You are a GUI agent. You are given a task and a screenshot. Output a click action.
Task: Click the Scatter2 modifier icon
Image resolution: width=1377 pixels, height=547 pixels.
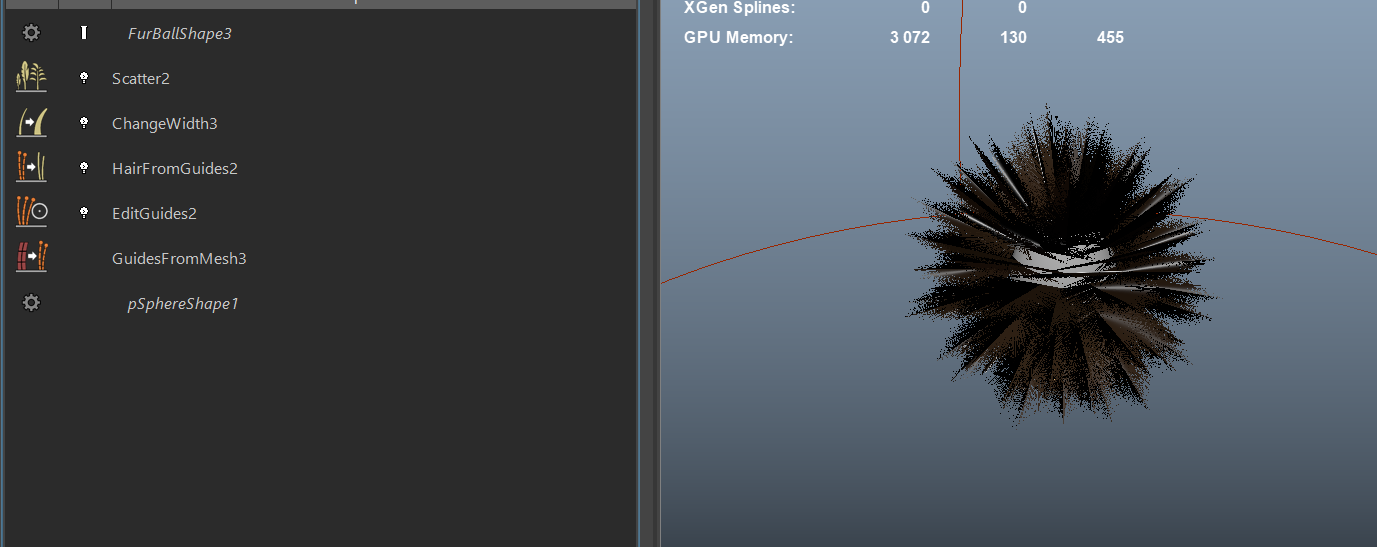coord(31,78)
